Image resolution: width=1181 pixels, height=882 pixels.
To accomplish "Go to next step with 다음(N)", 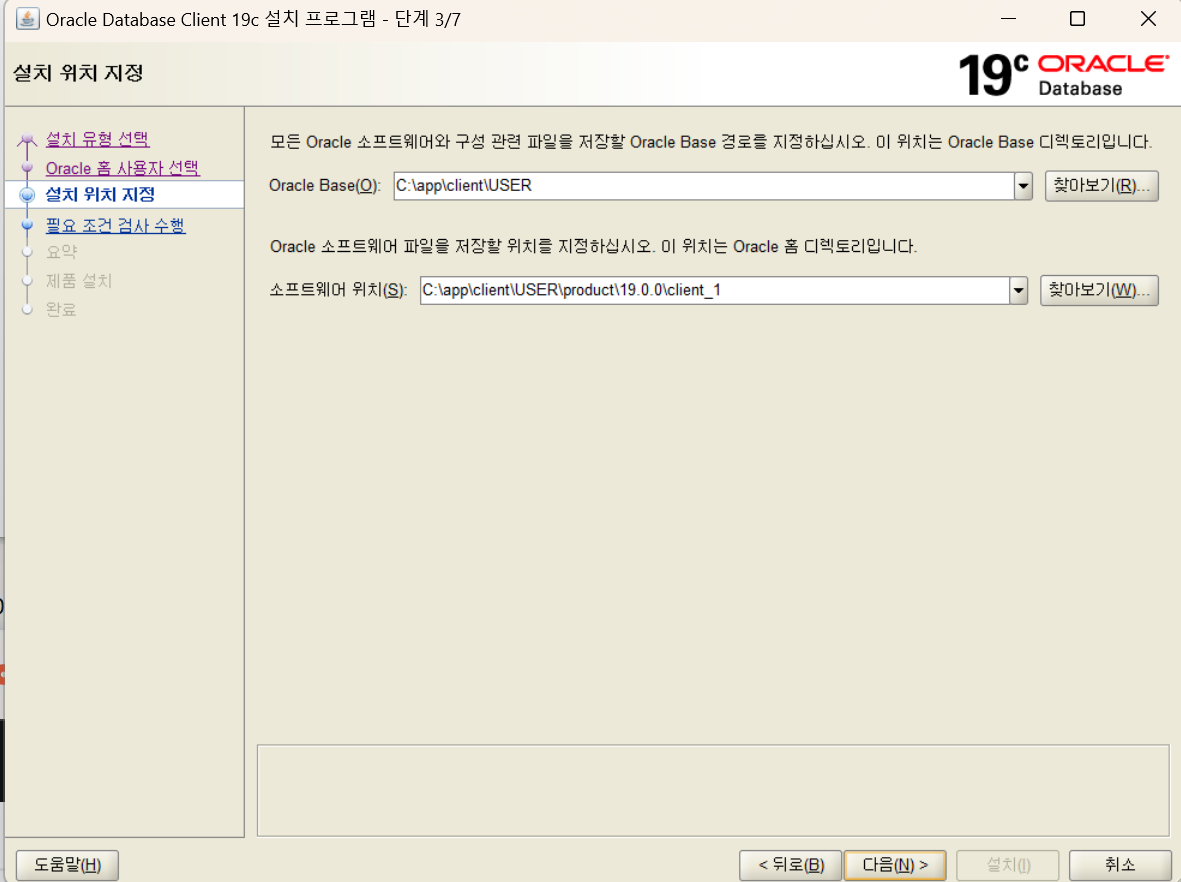I will 895,865.
